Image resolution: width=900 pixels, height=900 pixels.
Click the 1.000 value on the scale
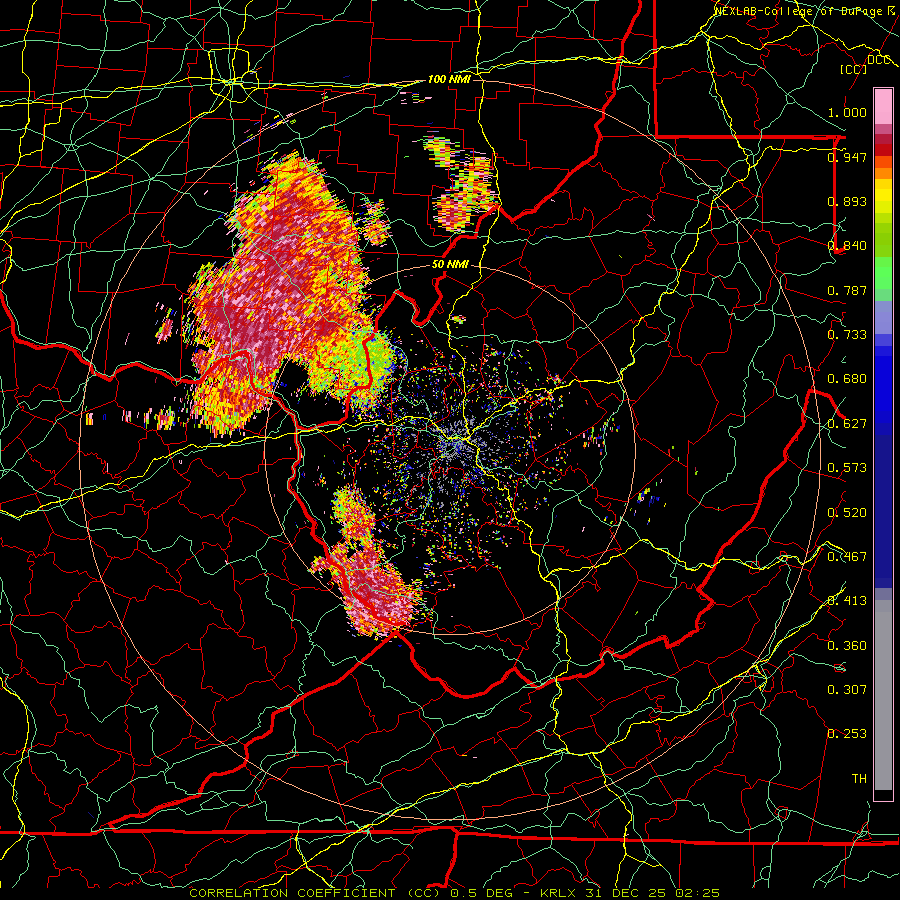(847, 112)
